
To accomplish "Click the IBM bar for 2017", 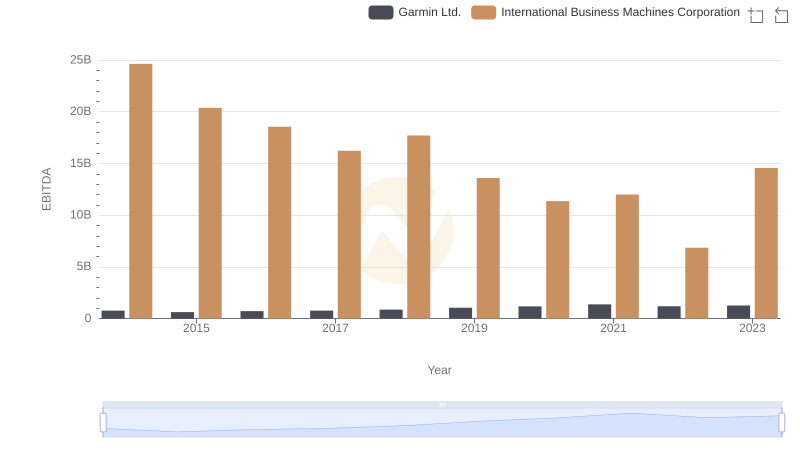I will [349, 235].
